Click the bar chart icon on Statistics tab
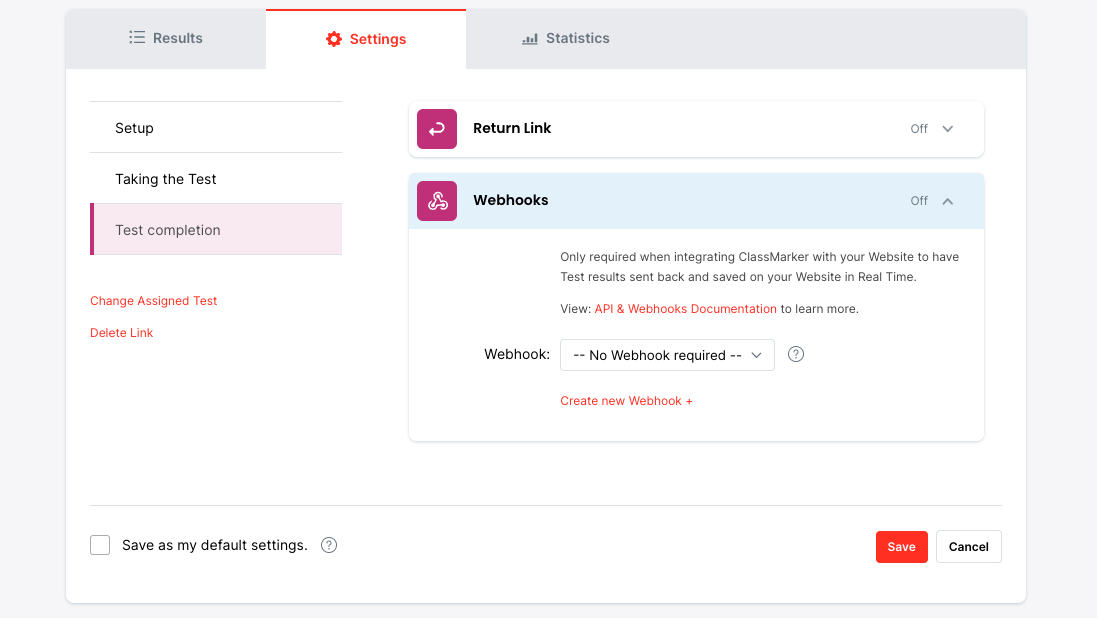 530,39
